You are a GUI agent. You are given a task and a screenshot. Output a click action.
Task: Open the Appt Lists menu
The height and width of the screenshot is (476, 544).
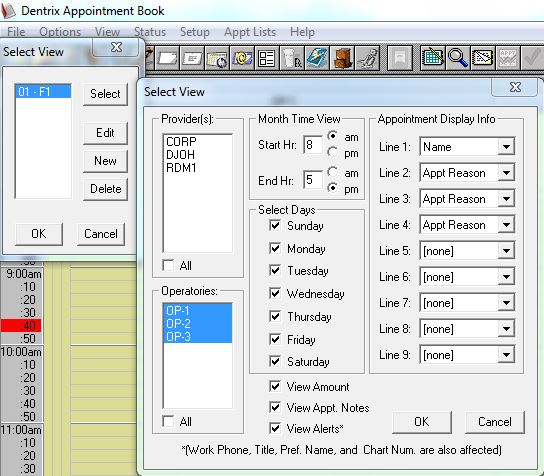coord(250,32)
